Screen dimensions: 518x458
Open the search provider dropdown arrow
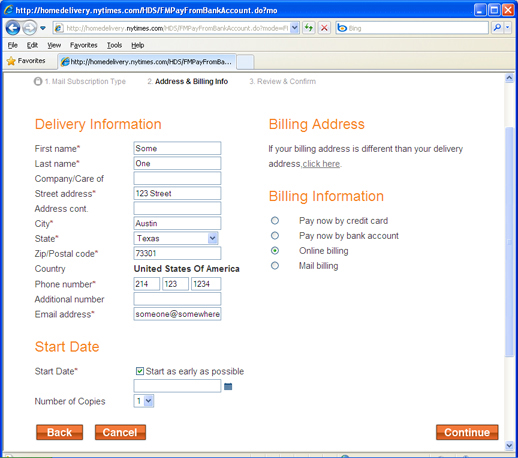point(507,28)
